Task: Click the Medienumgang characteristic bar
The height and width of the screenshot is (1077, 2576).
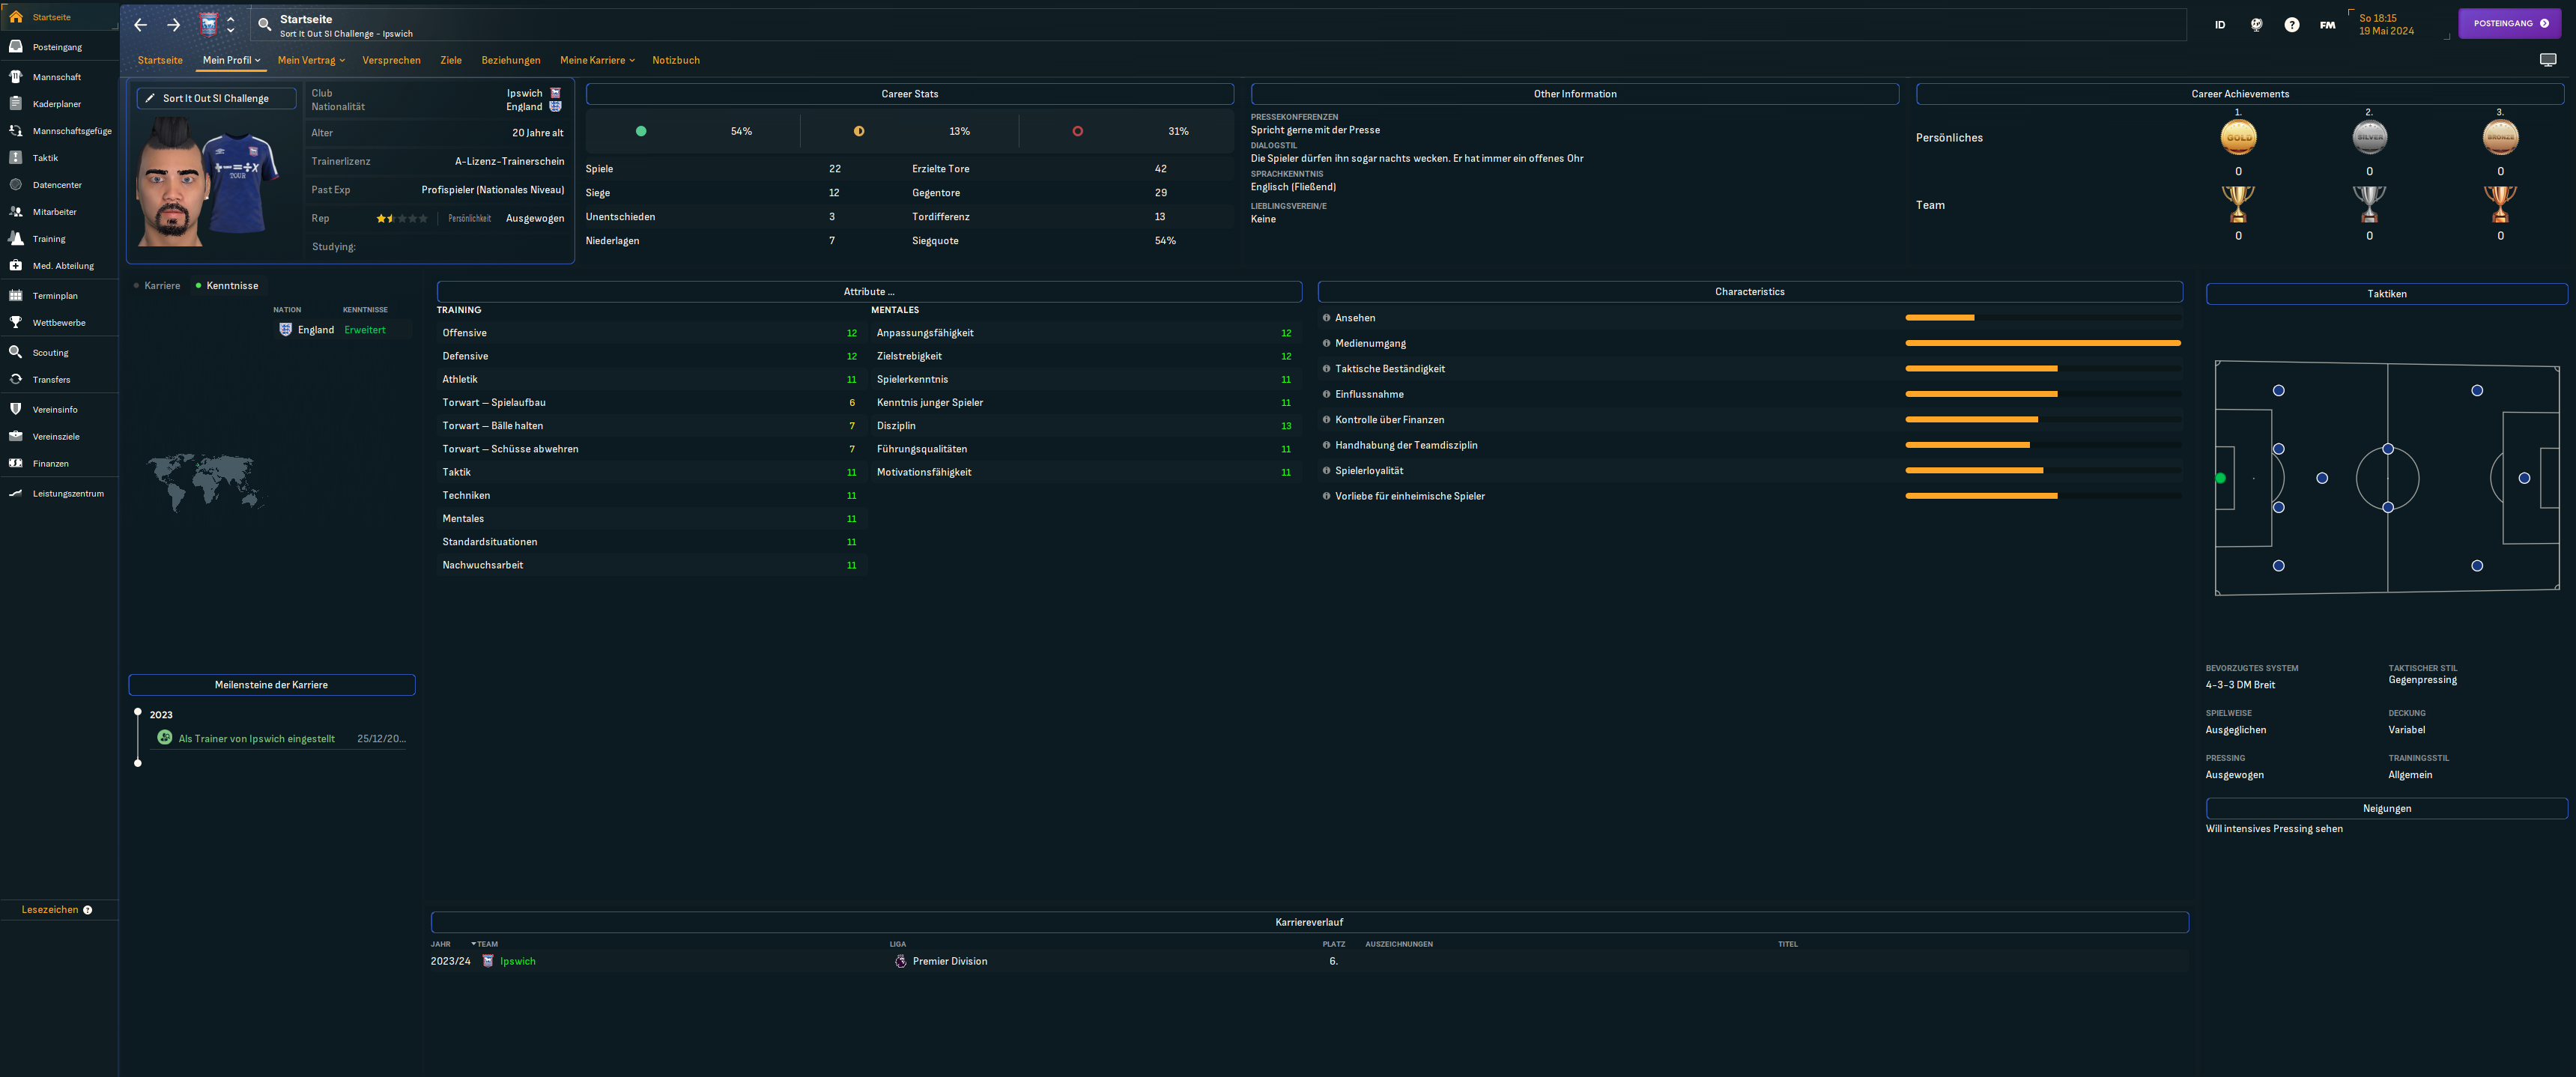Action: (2043, 343)
